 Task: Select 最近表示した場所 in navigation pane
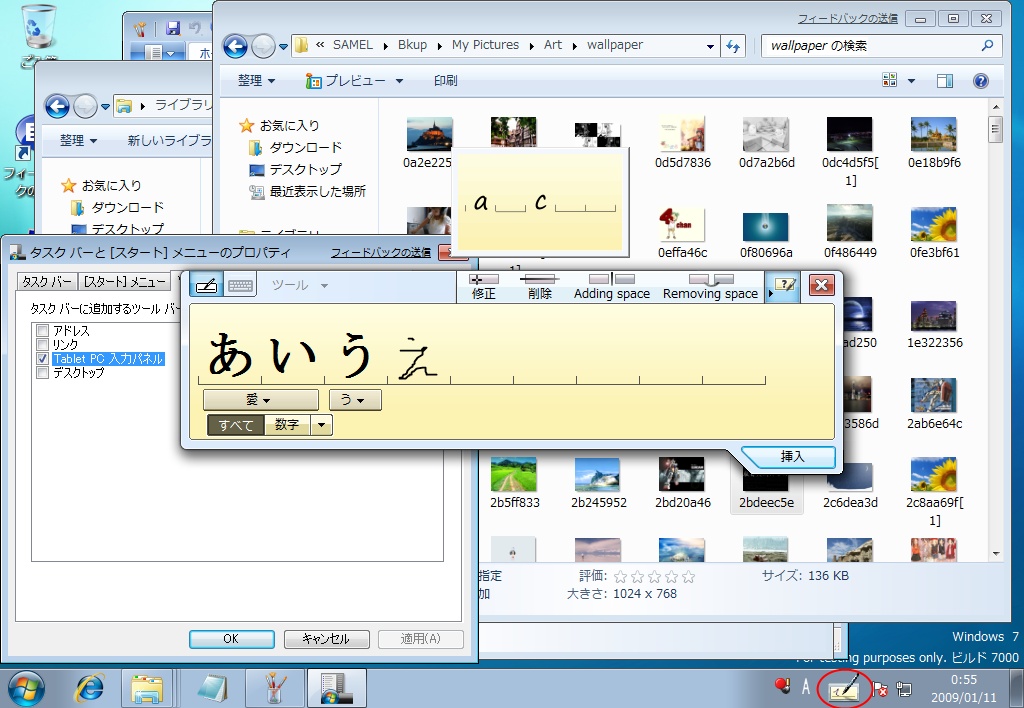point(308,191)
